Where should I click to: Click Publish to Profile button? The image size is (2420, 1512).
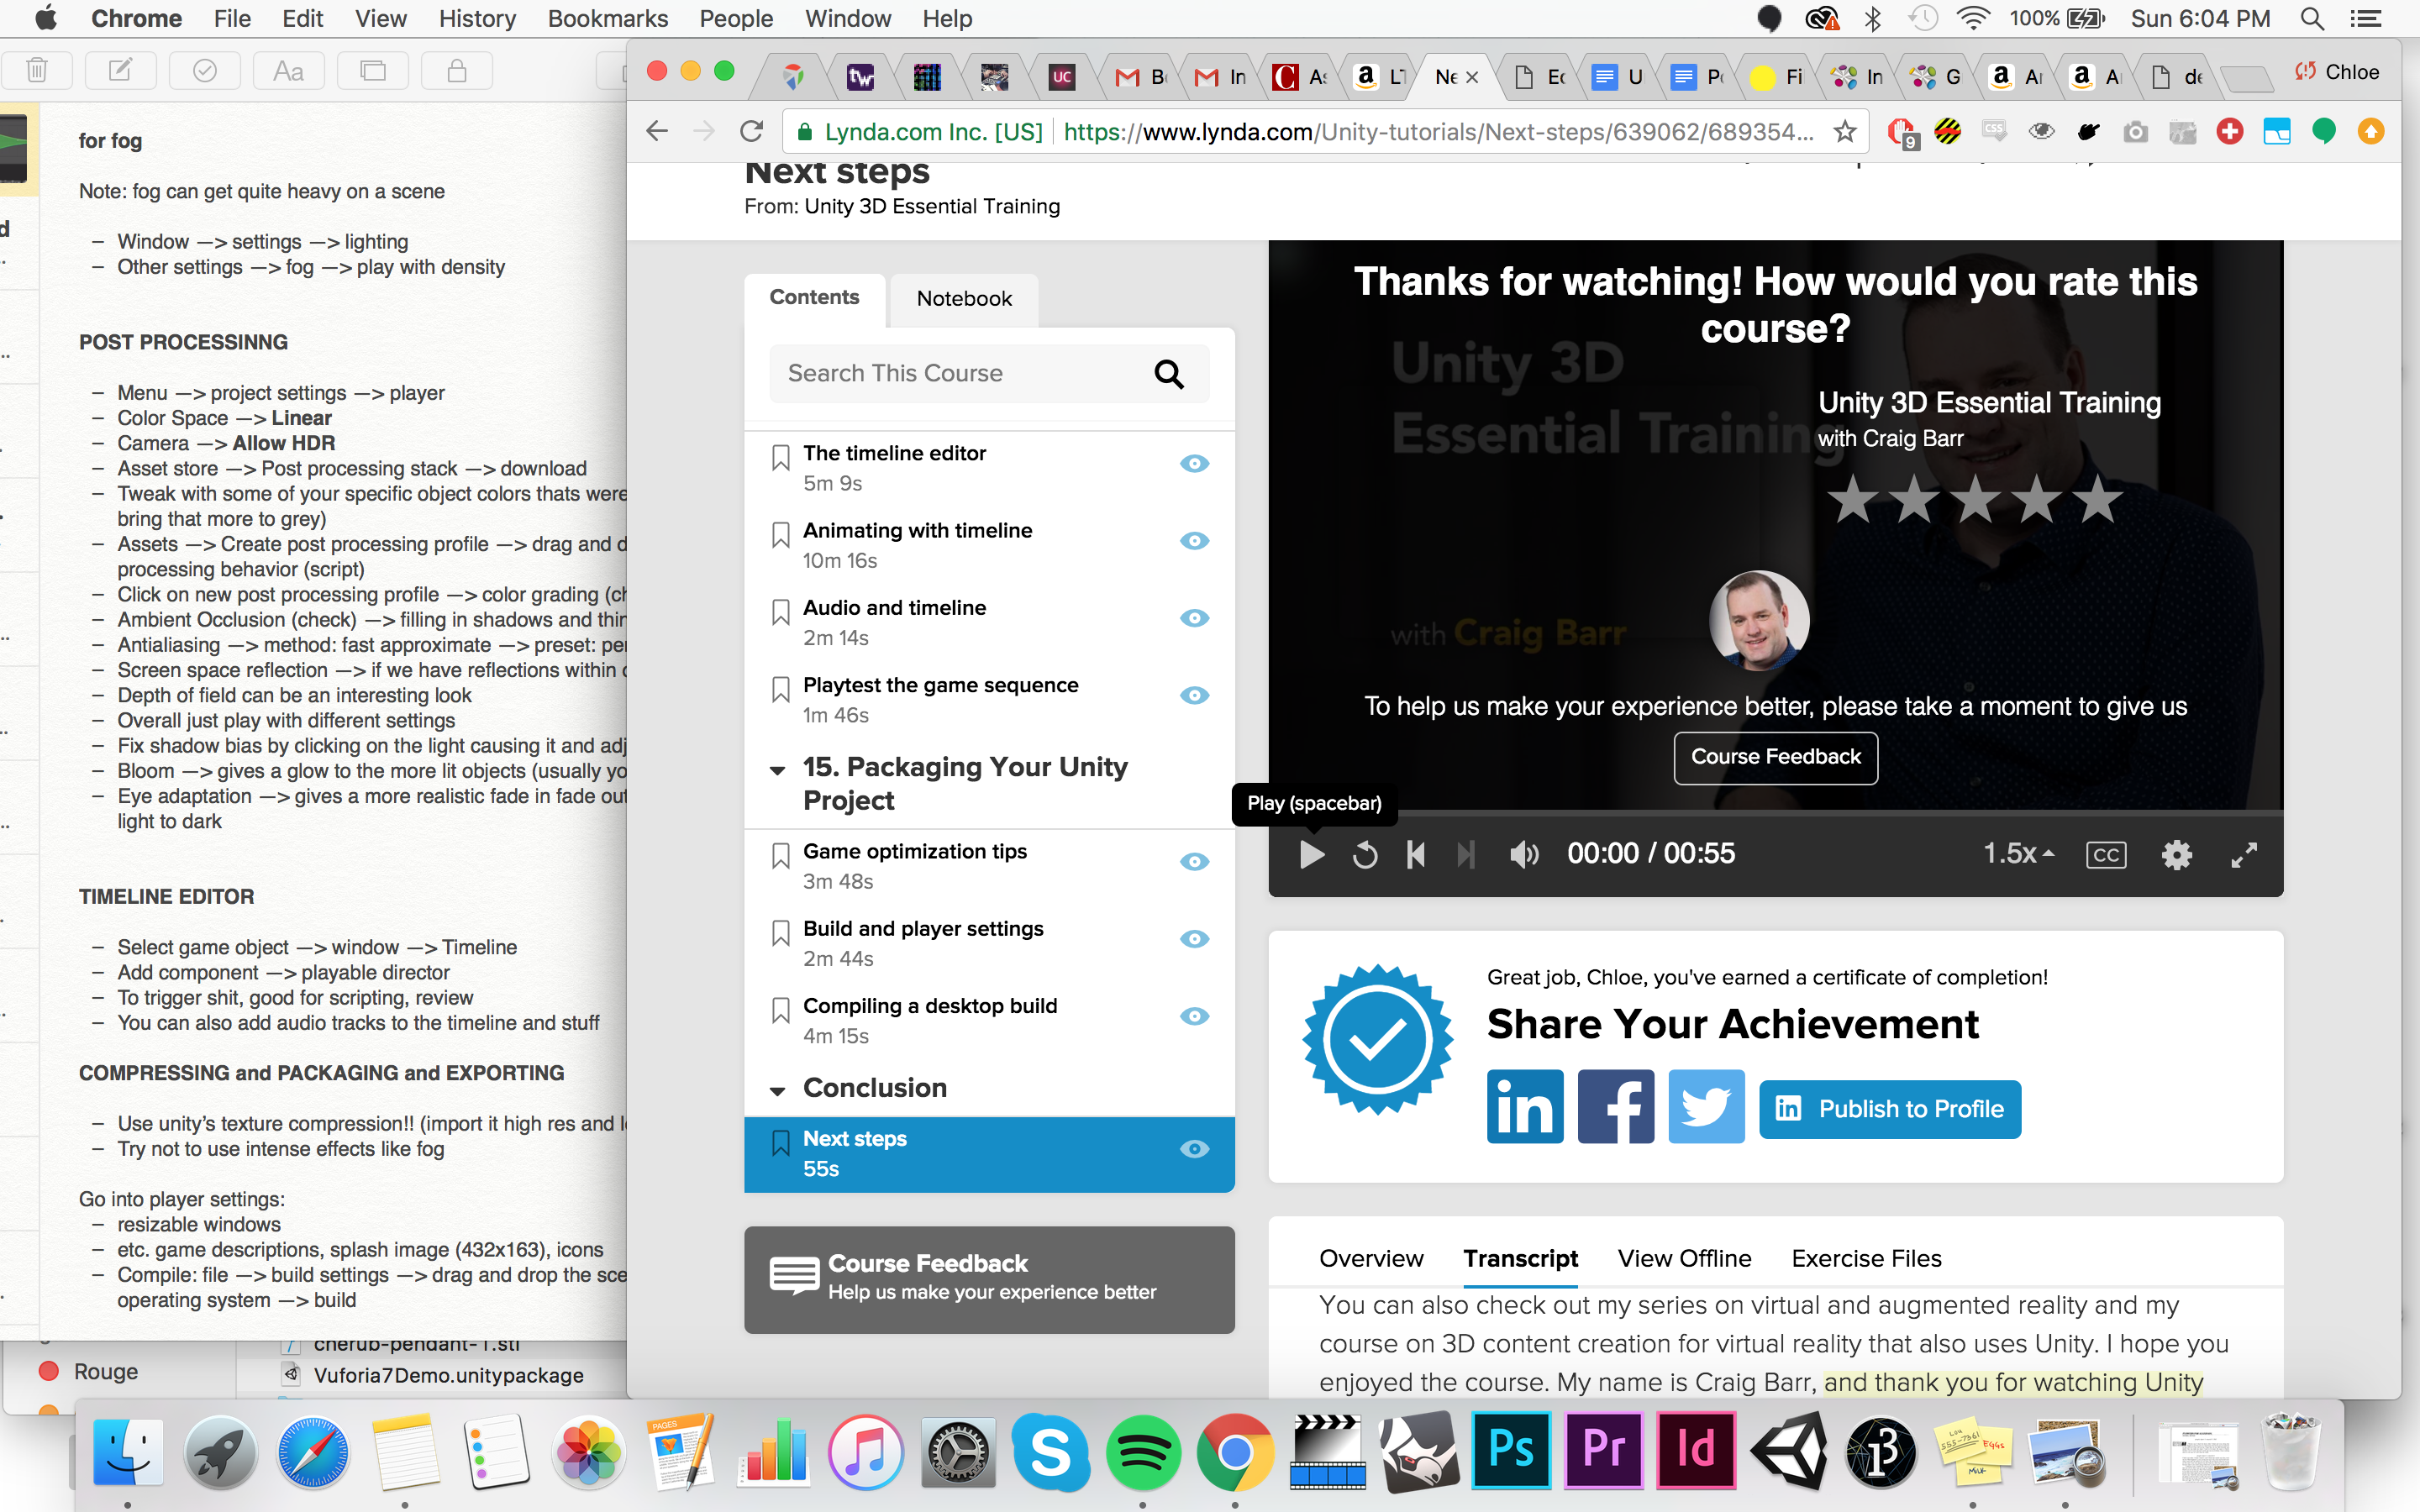(x=1890, y=1109)
